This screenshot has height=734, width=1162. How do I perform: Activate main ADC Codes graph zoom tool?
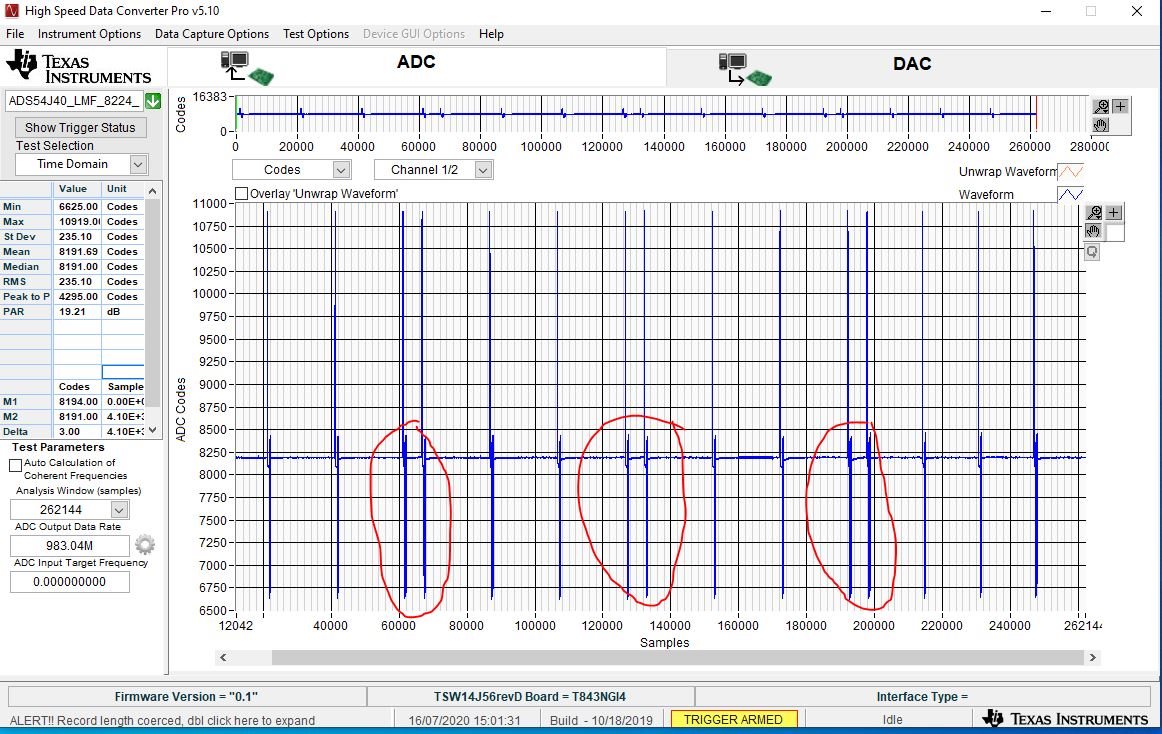(1094, 213)
